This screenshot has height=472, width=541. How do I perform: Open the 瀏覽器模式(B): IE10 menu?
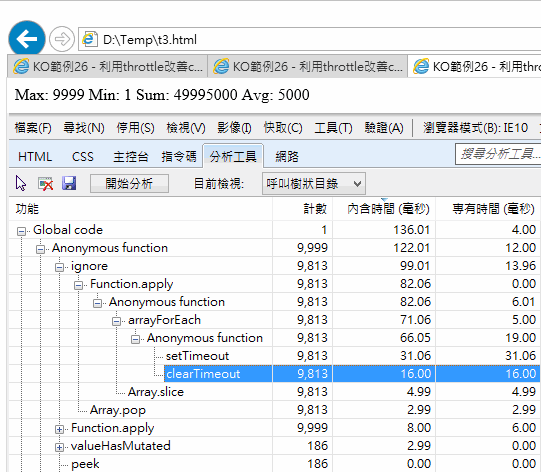coord(475,128)
